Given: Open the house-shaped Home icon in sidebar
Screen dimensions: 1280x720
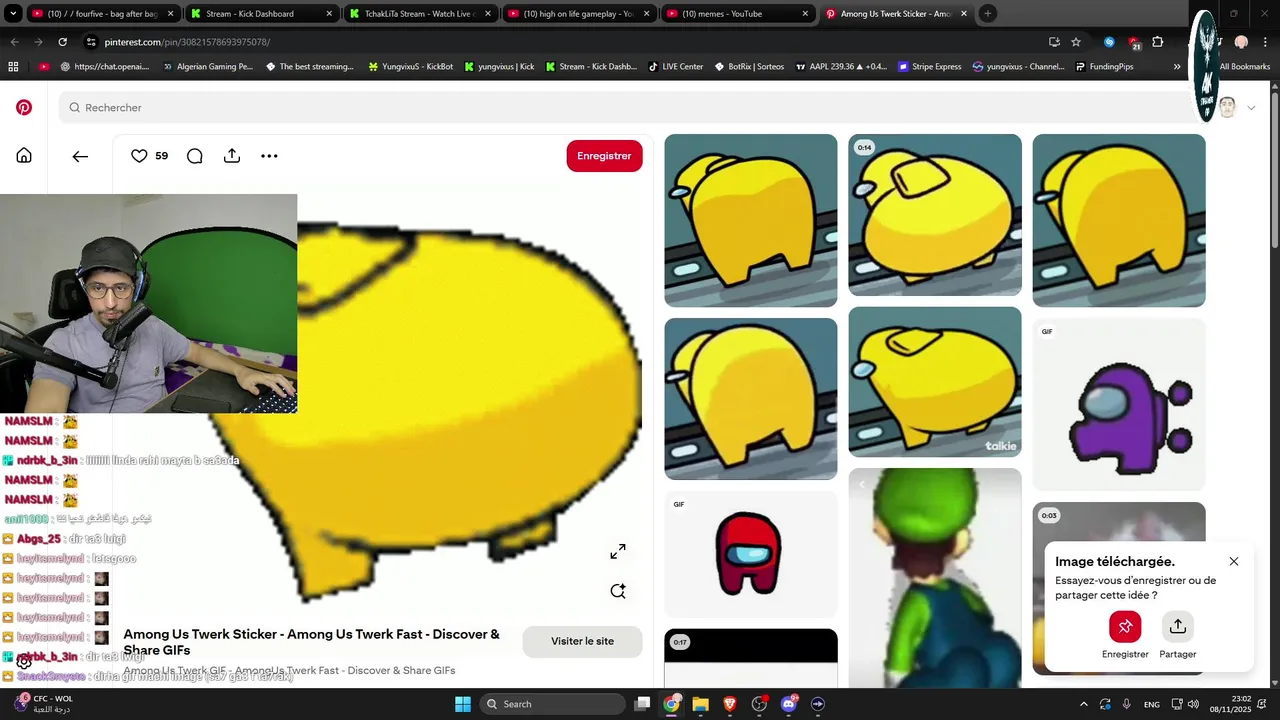Looking at the screenshot, I should [x=24, y=155].
